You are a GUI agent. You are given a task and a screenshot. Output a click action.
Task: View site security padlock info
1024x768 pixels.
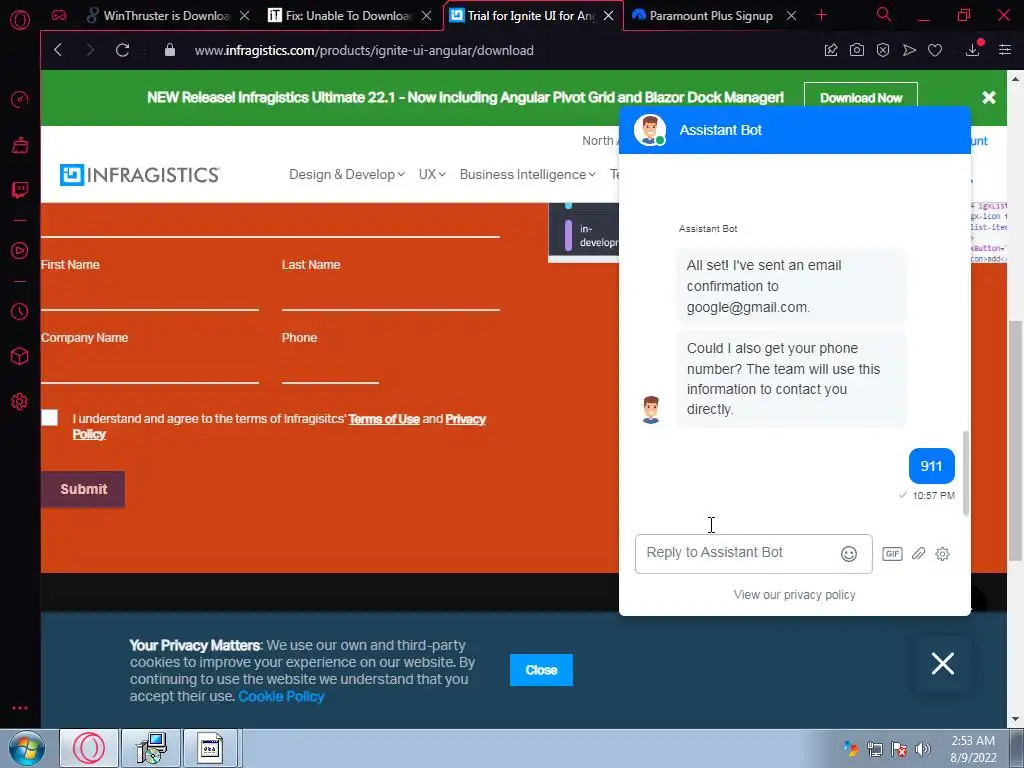170,50
